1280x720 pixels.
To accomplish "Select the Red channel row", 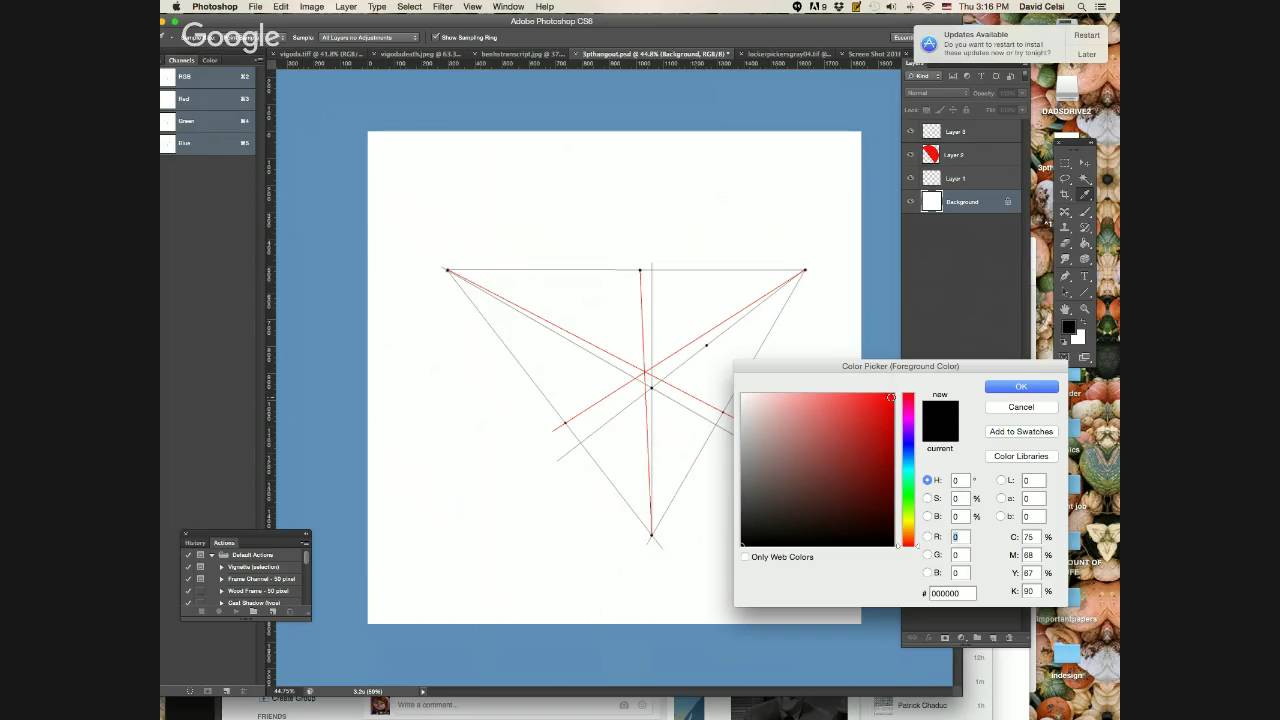I will click(x=207, y=99).
